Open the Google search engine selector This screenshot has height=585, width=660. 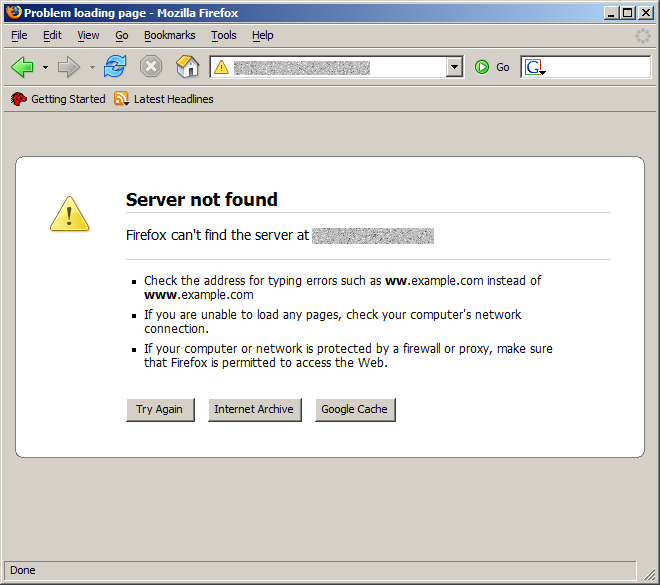535,67
